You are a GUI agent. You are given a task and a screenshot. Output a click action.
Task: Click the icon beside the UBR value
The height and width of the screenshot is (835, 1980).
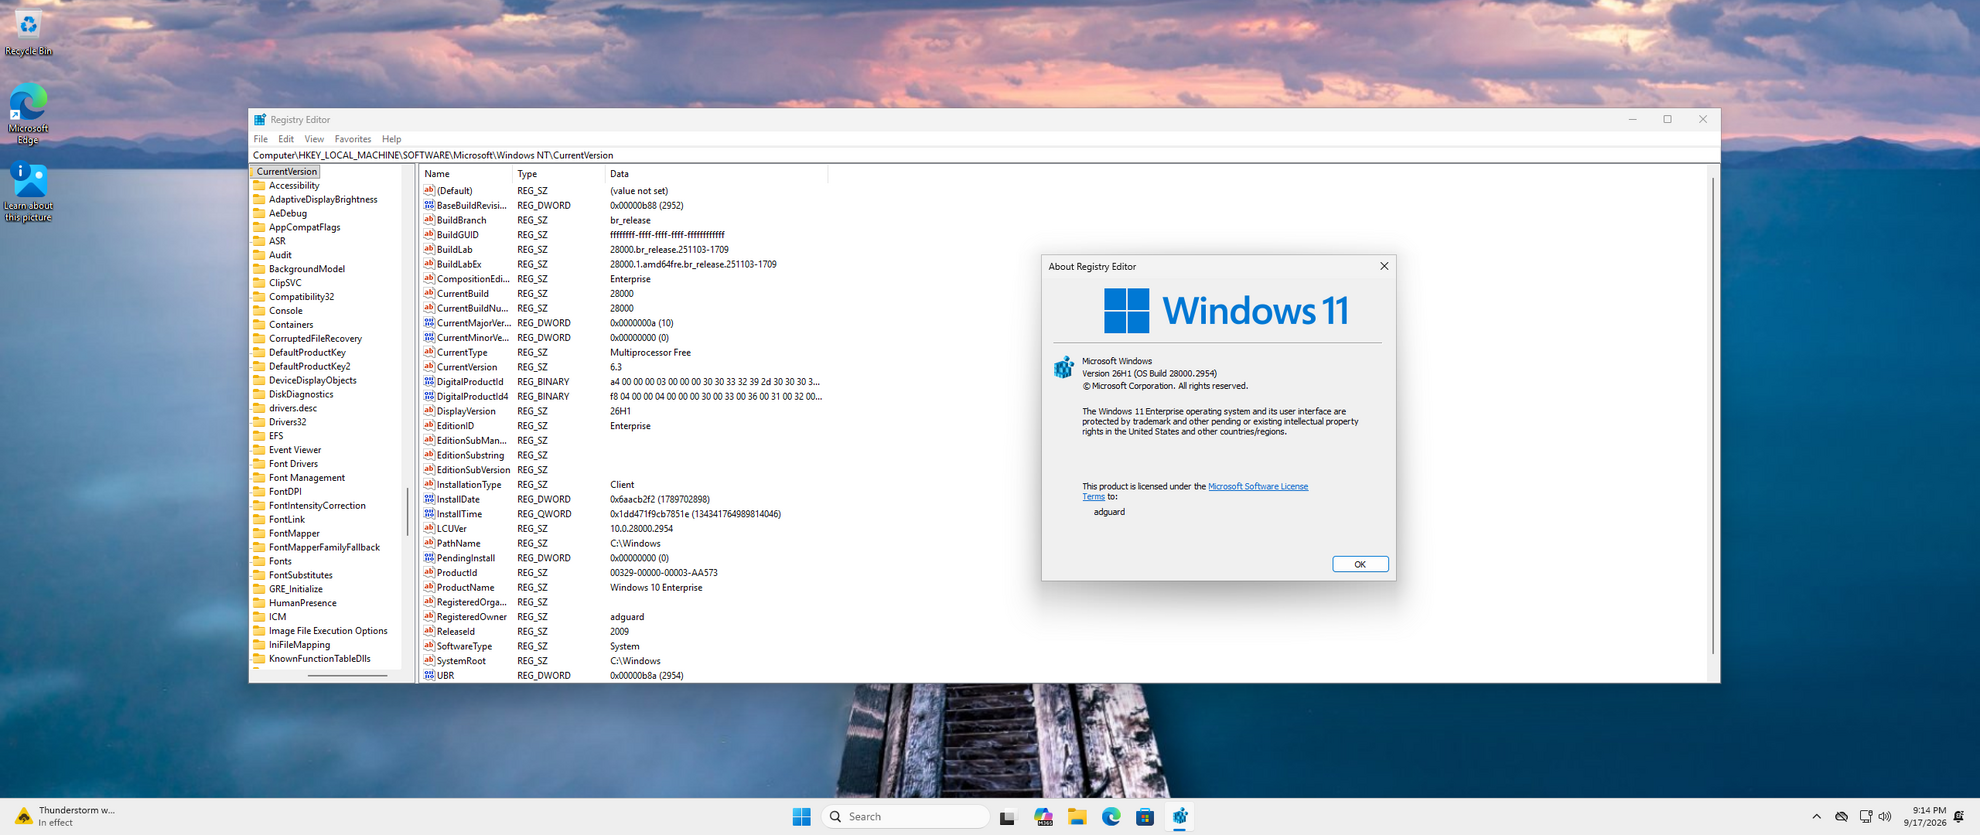click(x=429, y=675)
